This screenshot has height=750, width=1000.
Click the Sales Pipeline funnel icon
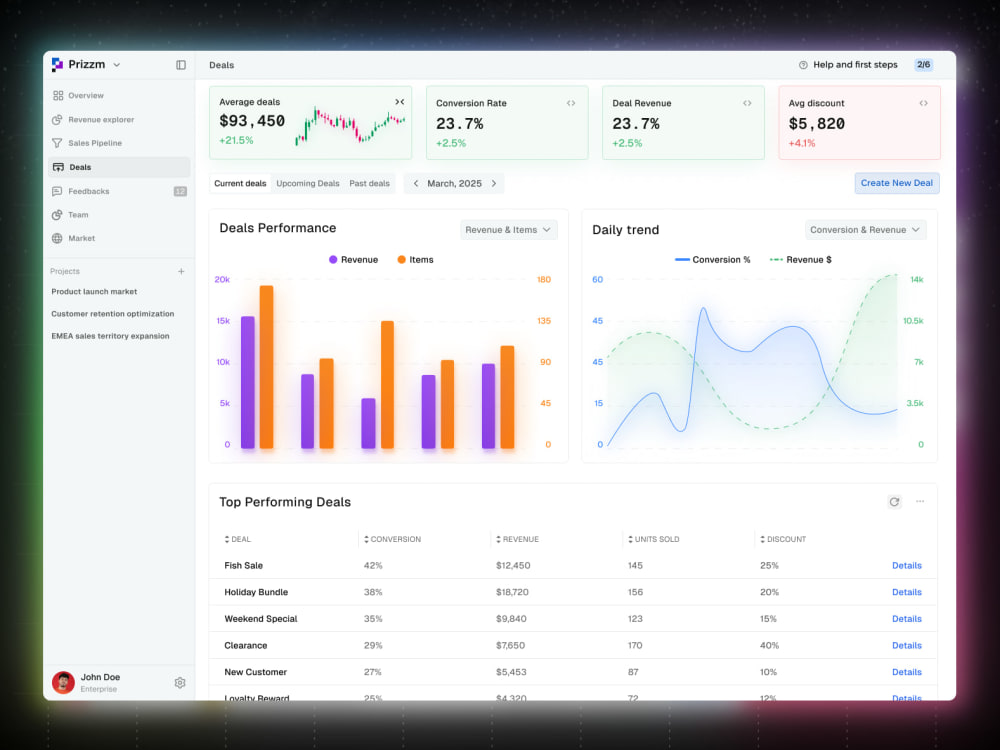(57, 143)
